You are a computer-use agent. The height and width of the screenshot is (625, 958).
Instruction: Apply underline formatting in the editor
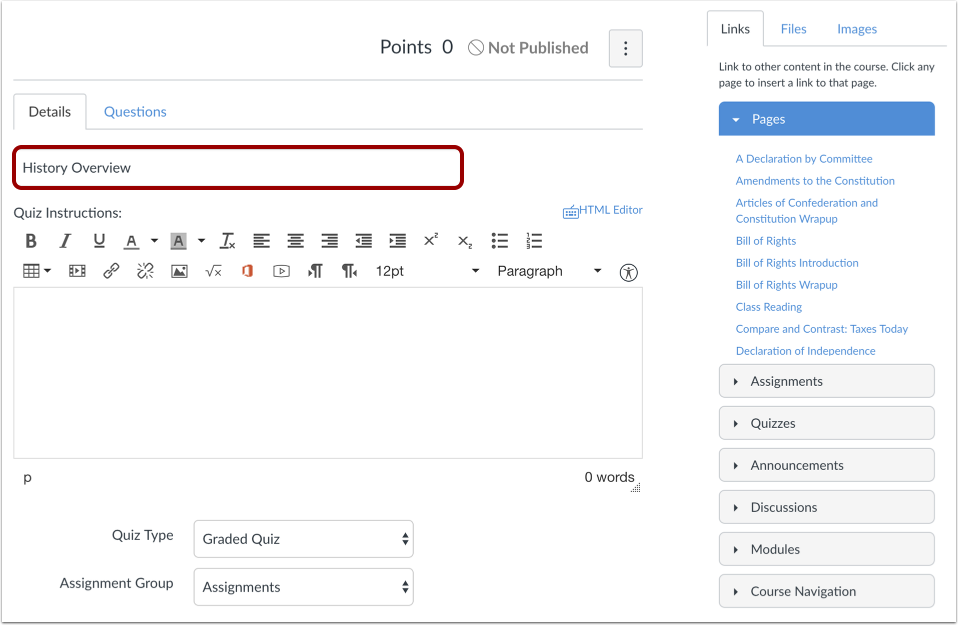click(x=99, y=241)
